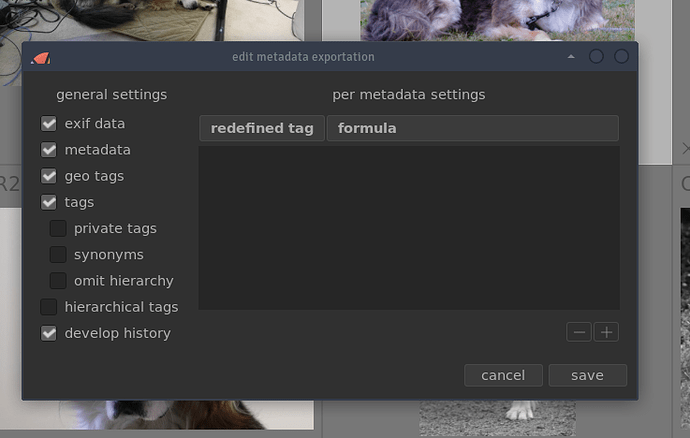The height and width of the screenshot is (438, 690).
Task: Uncheck the tags checkbox
Action: 49,202
